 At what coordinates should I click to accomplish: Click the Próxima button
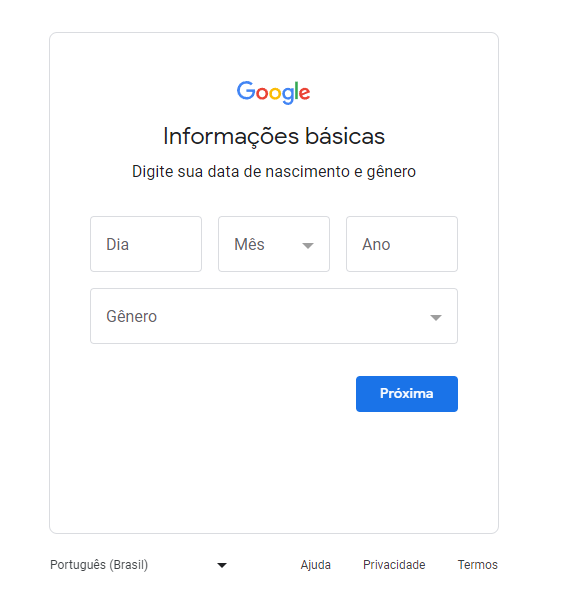pos(407,394)
